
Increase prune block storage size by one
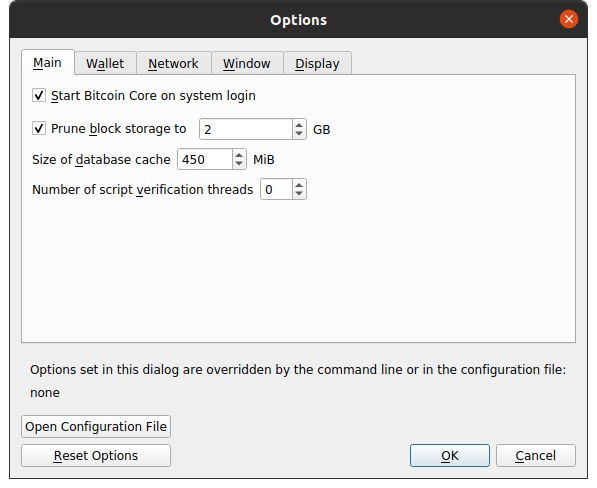(299, 124)
